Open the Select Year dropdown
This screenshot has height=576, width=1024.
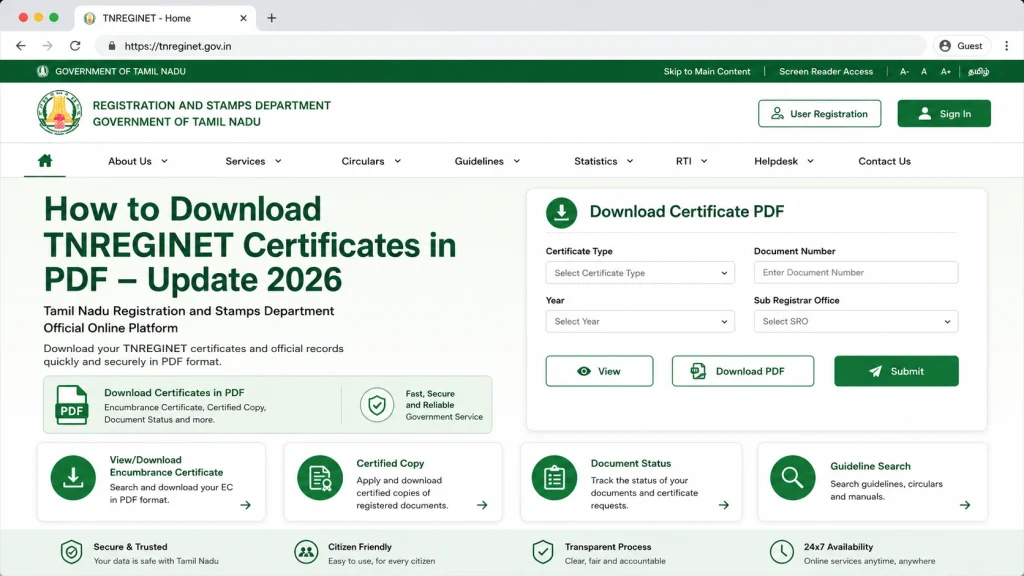click(x=640, y=321)
